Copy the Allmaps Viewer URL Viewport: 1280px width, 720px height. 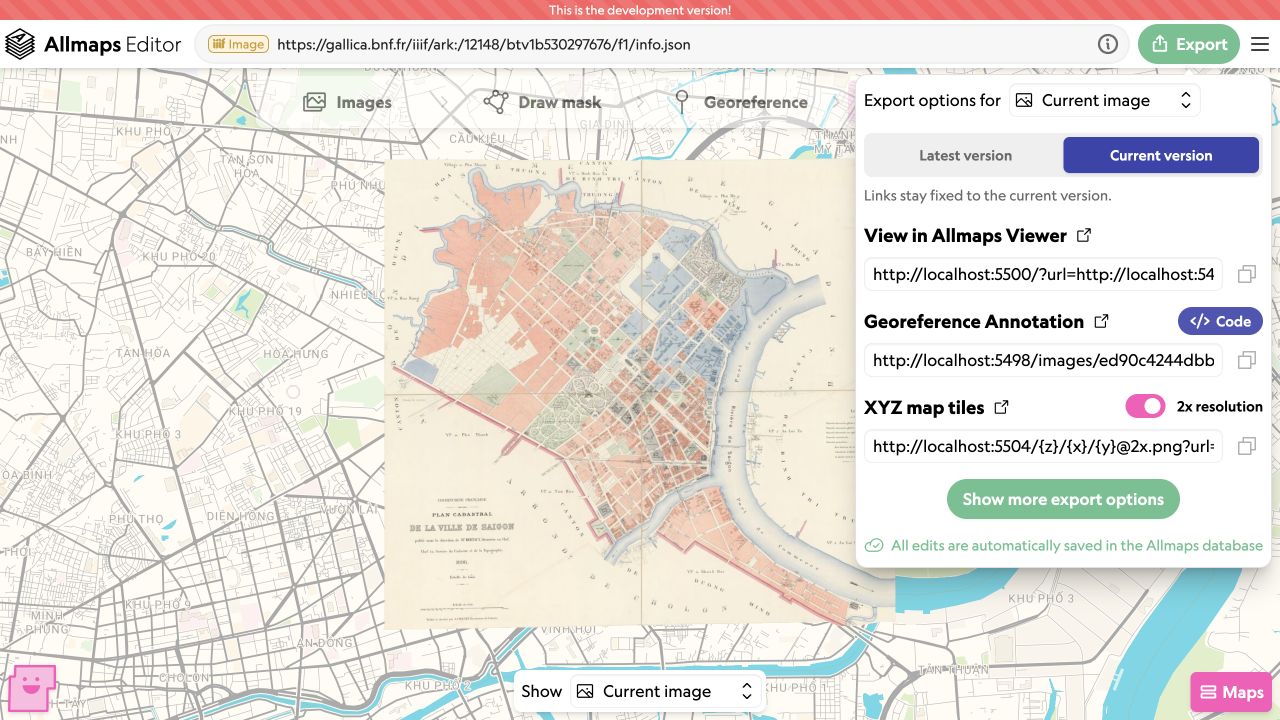coord(1247,274)
